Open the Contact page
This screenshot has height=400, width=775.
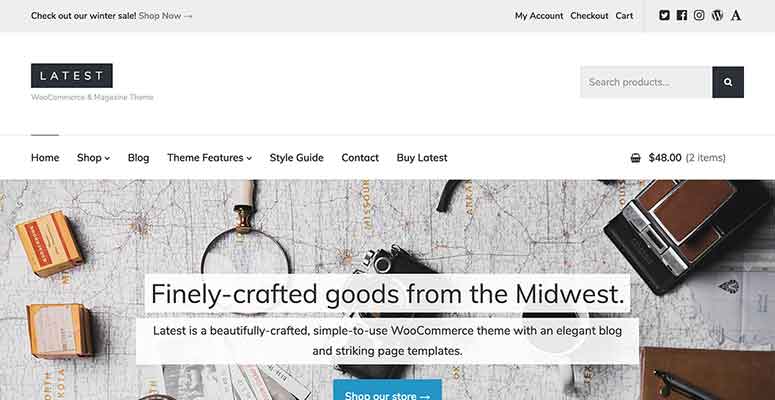tap(360, 158)
